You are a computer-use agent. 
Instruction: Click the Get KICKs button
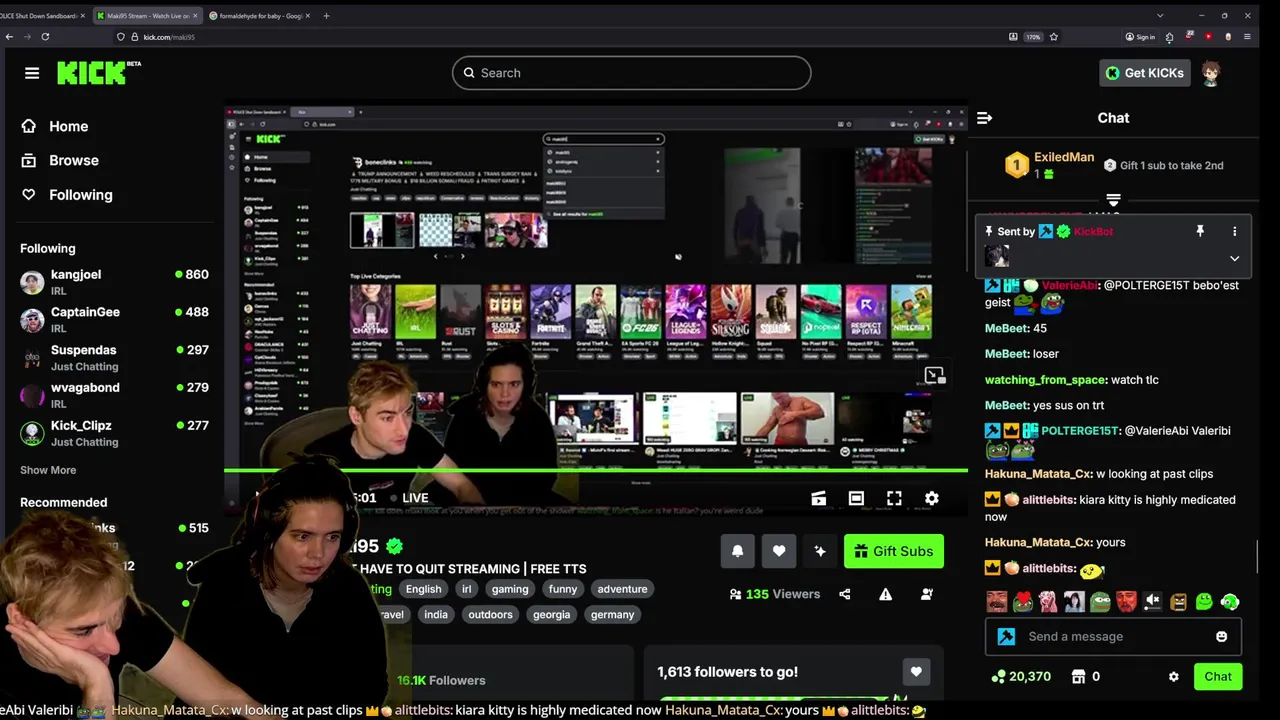(1145, 73)
